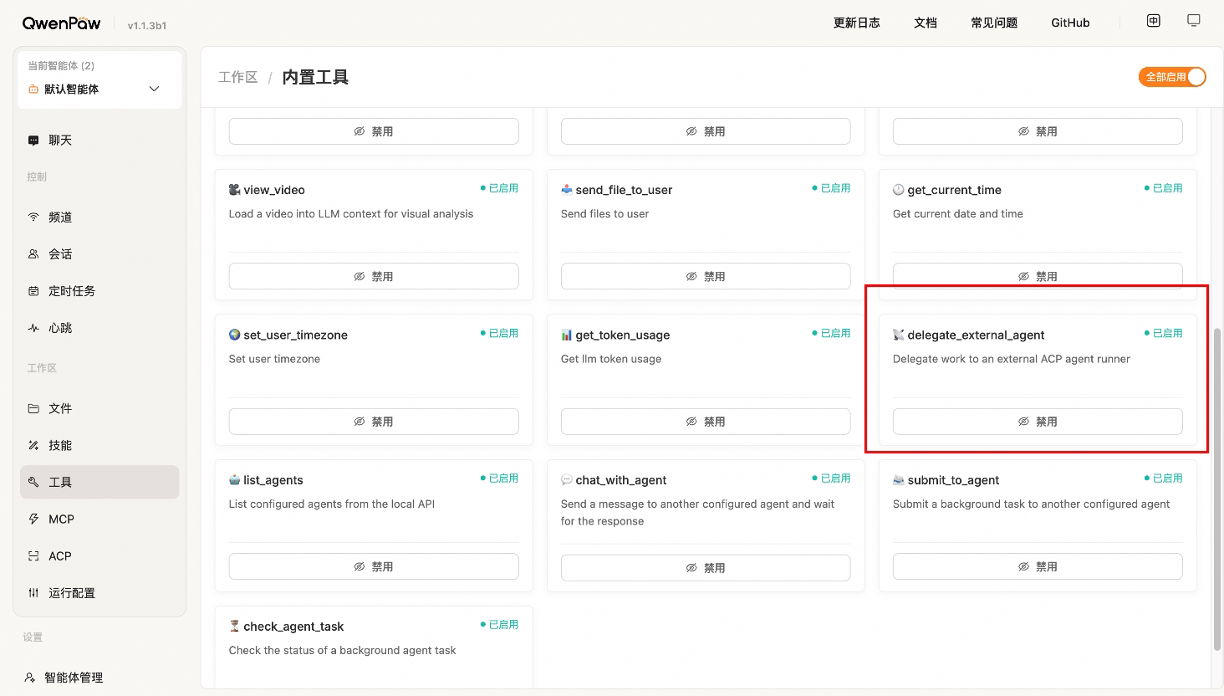Click the list_agents tool icon
This screenshot has width=1224, height=696.
click(234, 479)
